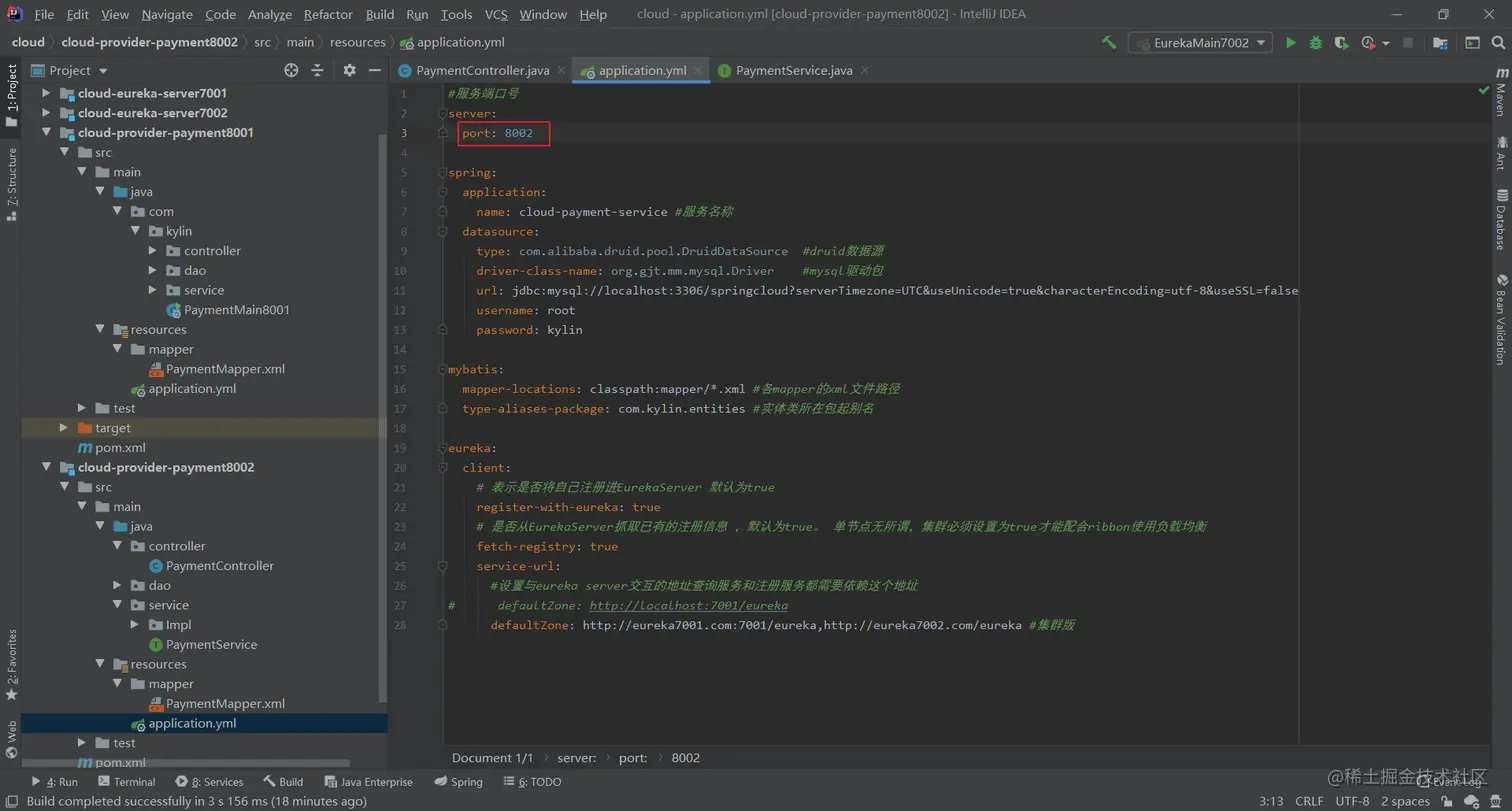Click the Run with Profiler clock icon
The width and height of the screenshot is (1512, 811).
point(1369,43)
